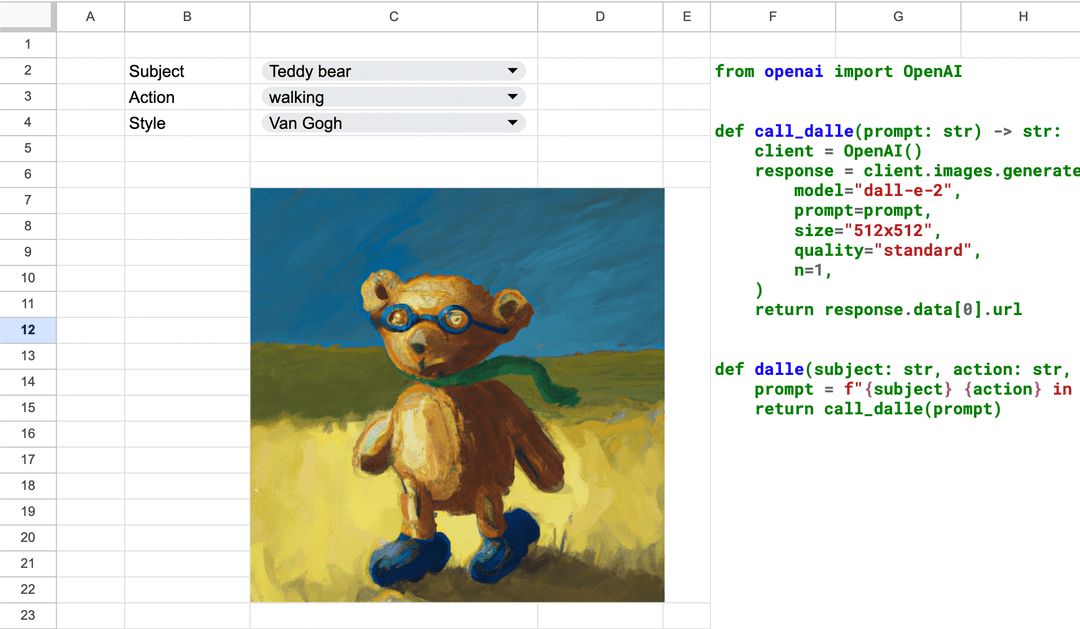Screen dimensions: 1080x629
Task: Select highlighted row 12 header
Action: tap(28, 330)
